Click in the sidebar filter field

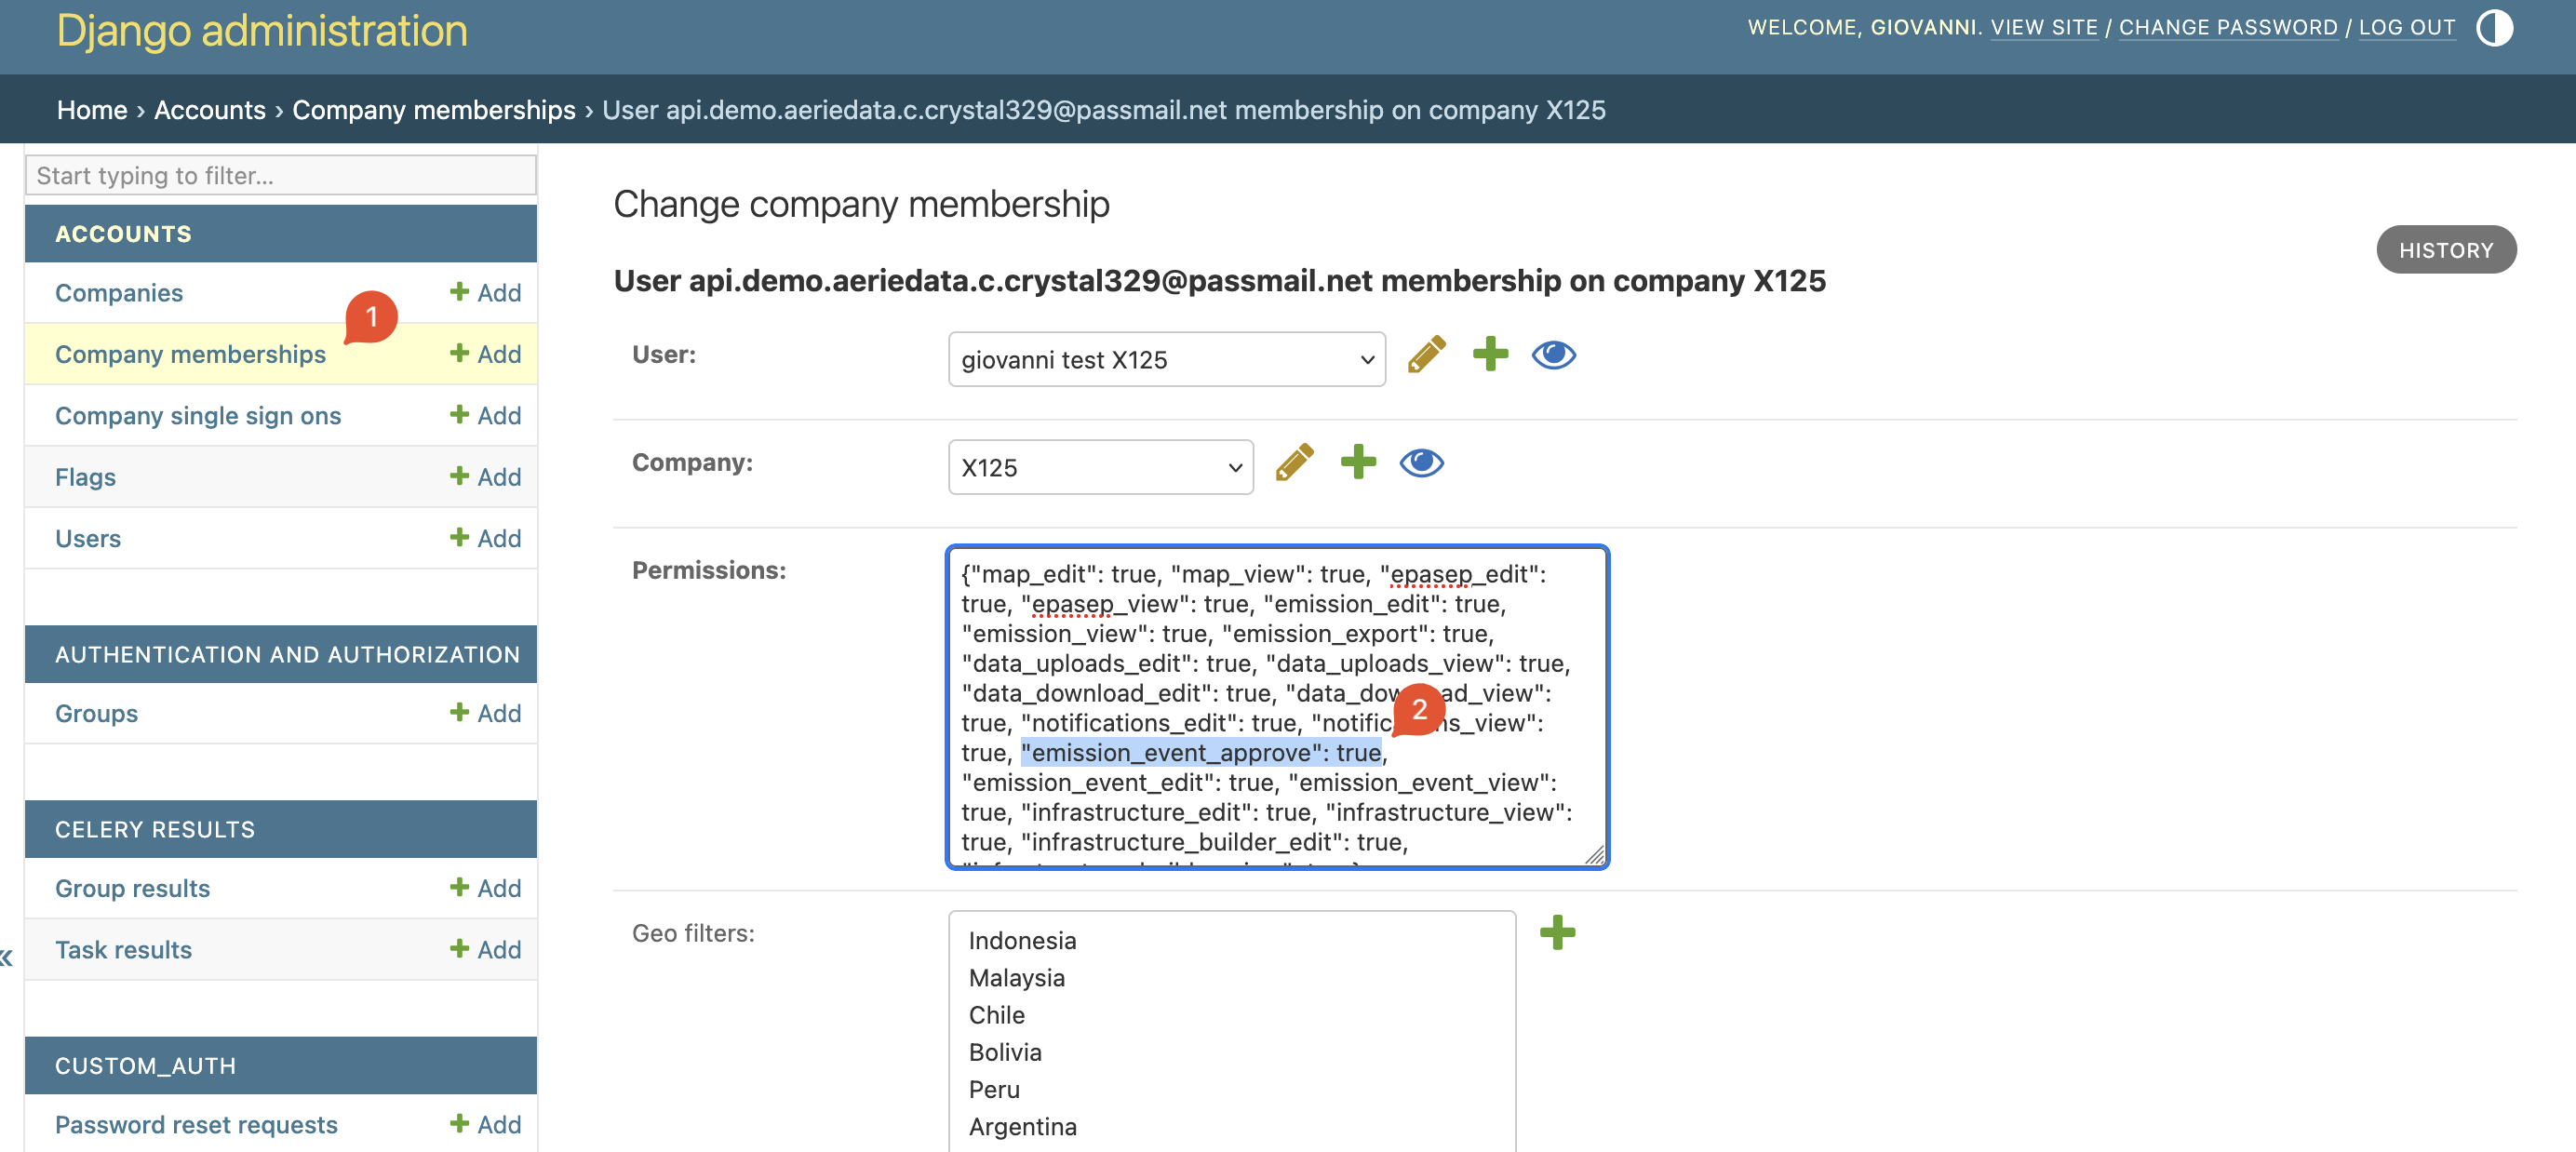click(280, 176)
